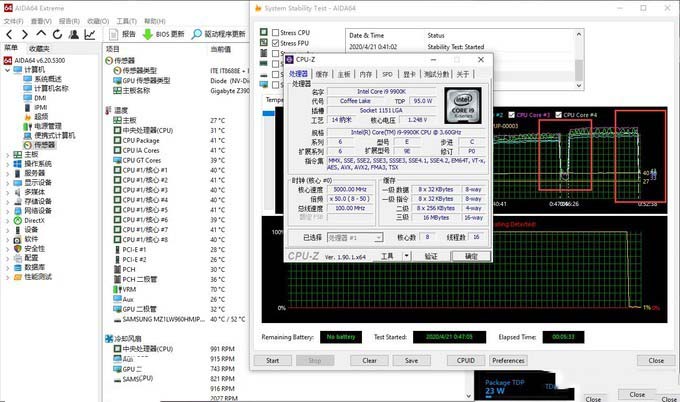The image size is (680, 402).
Task: Open 报告 from the AIDA64 toolbar
Action: 123,34
